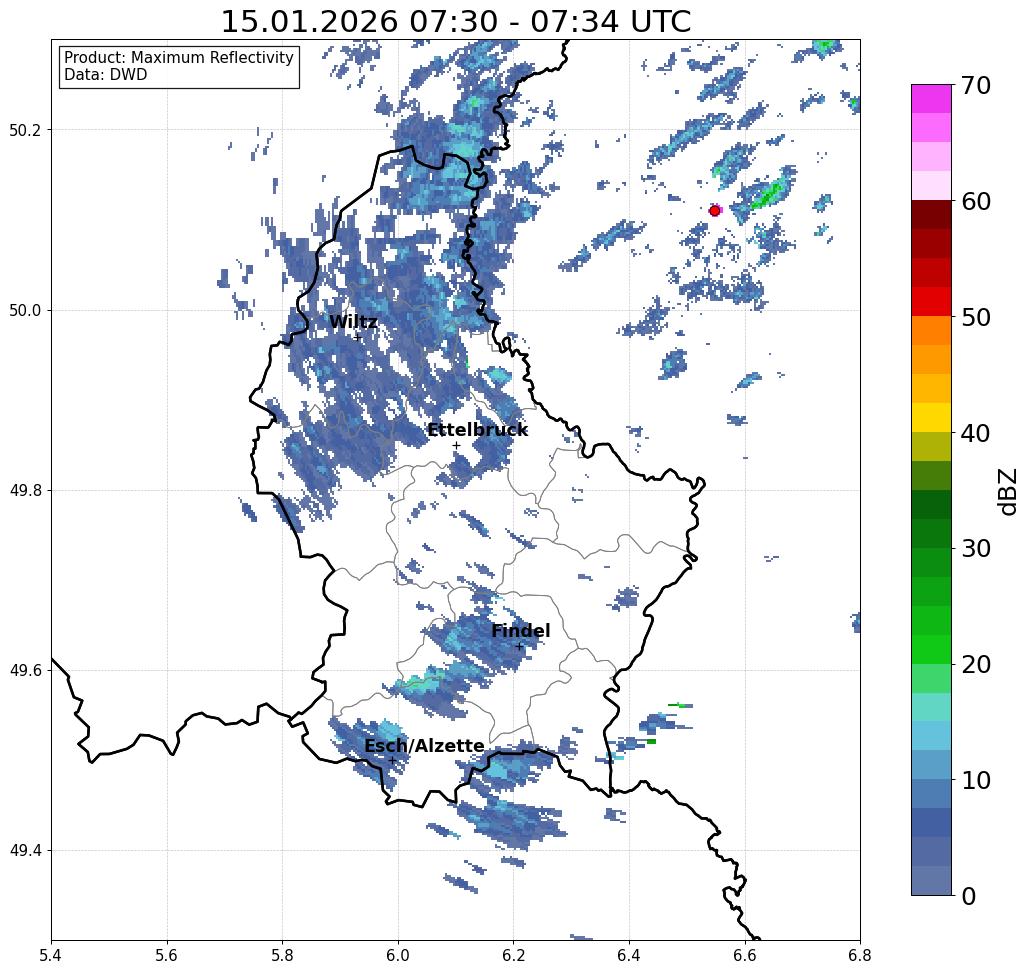Click the Ettelbruck city label
Viewport: 1029px width, 973px height.
click(477, 430)
